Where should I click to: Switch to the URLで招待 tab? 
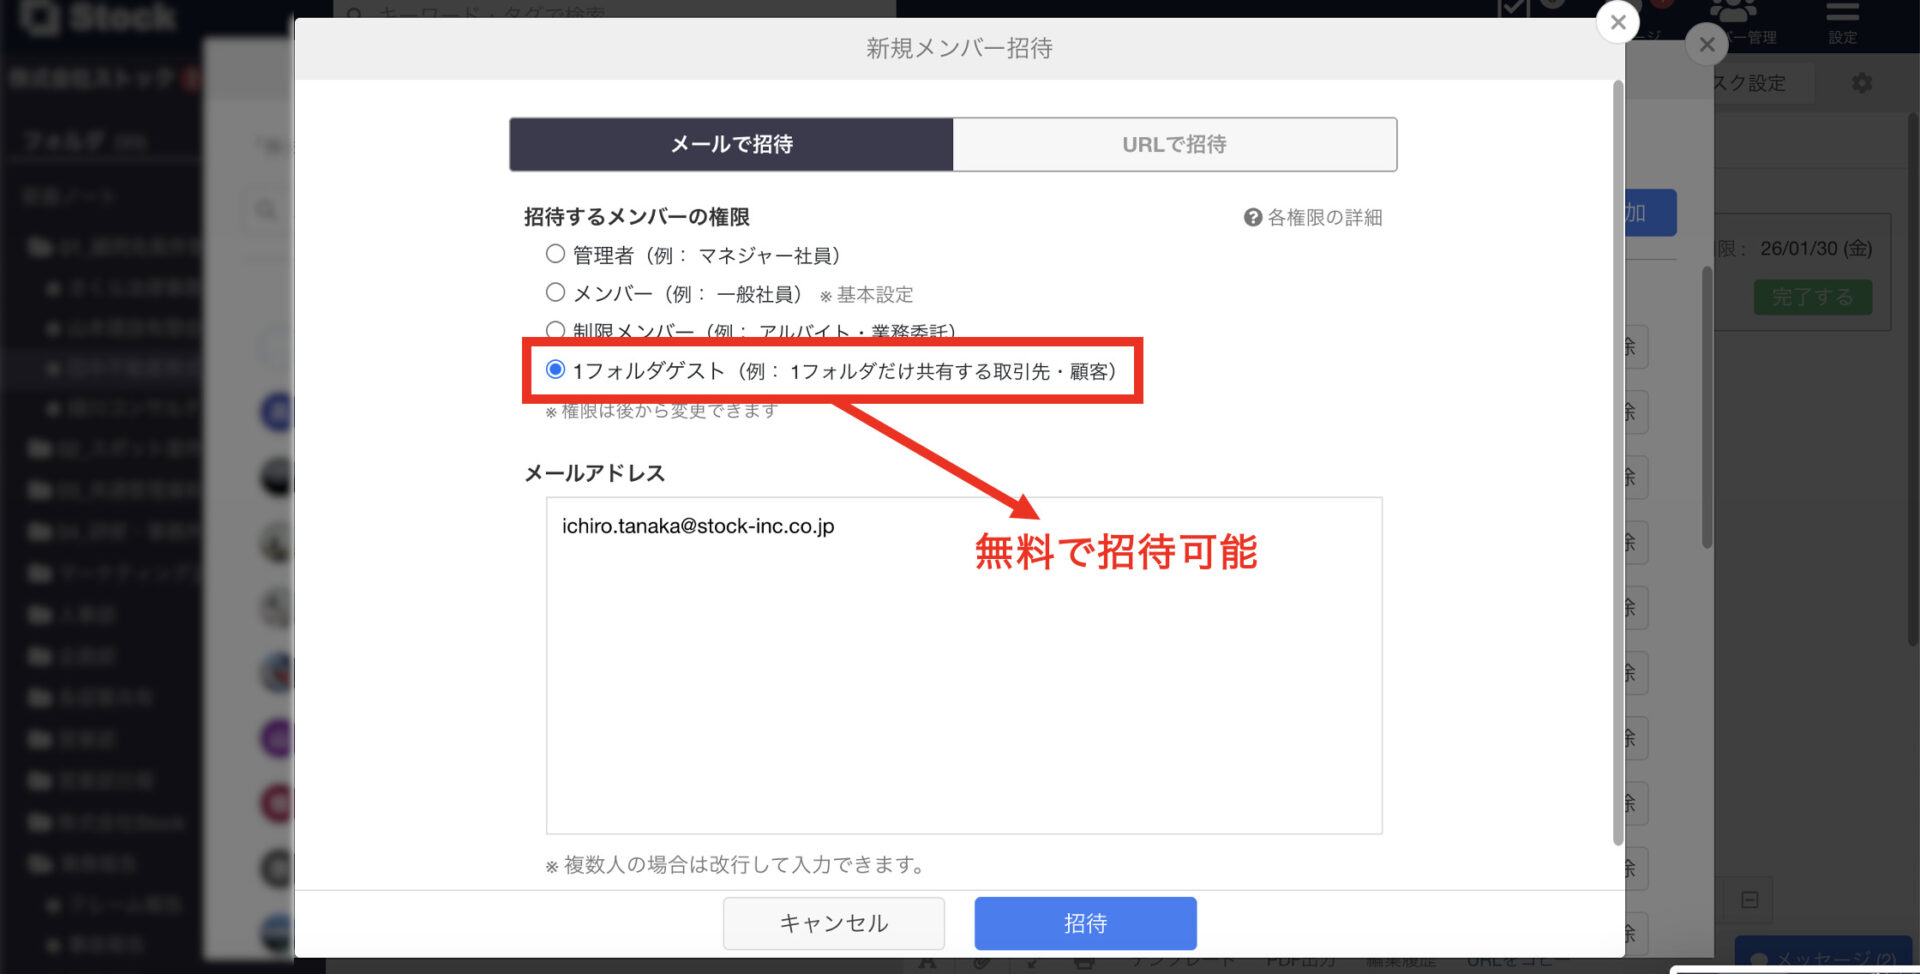point(1174,144)
